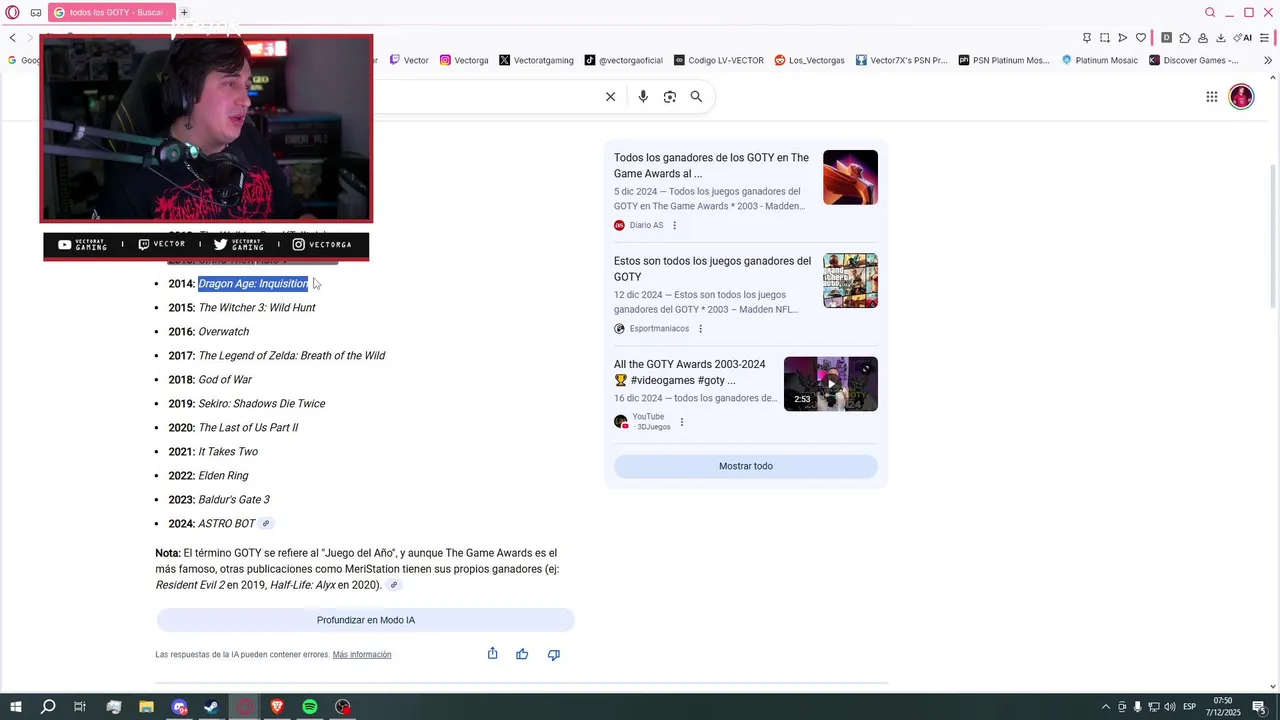1280x720 pixels.
Task: Open the Windows Start menu
Action: pos(15,707)
